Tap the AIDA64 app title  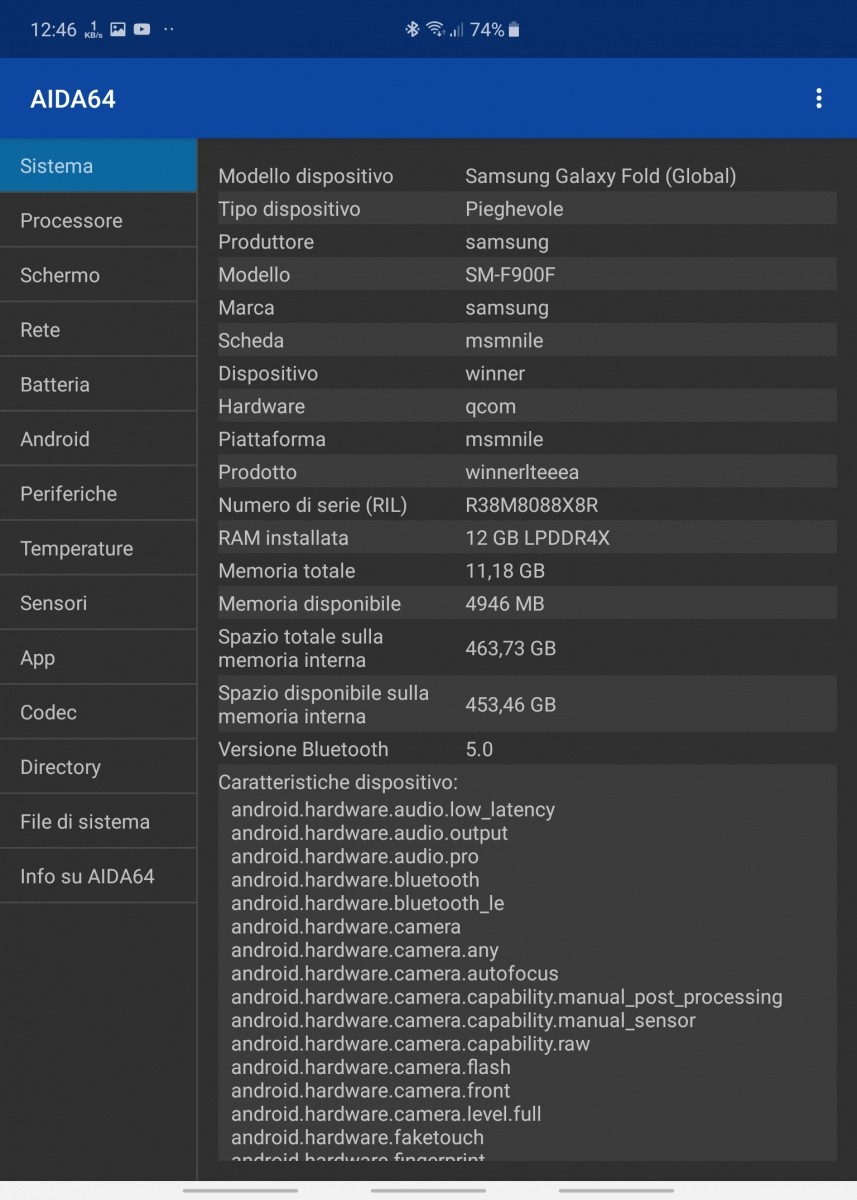[73, 100]
